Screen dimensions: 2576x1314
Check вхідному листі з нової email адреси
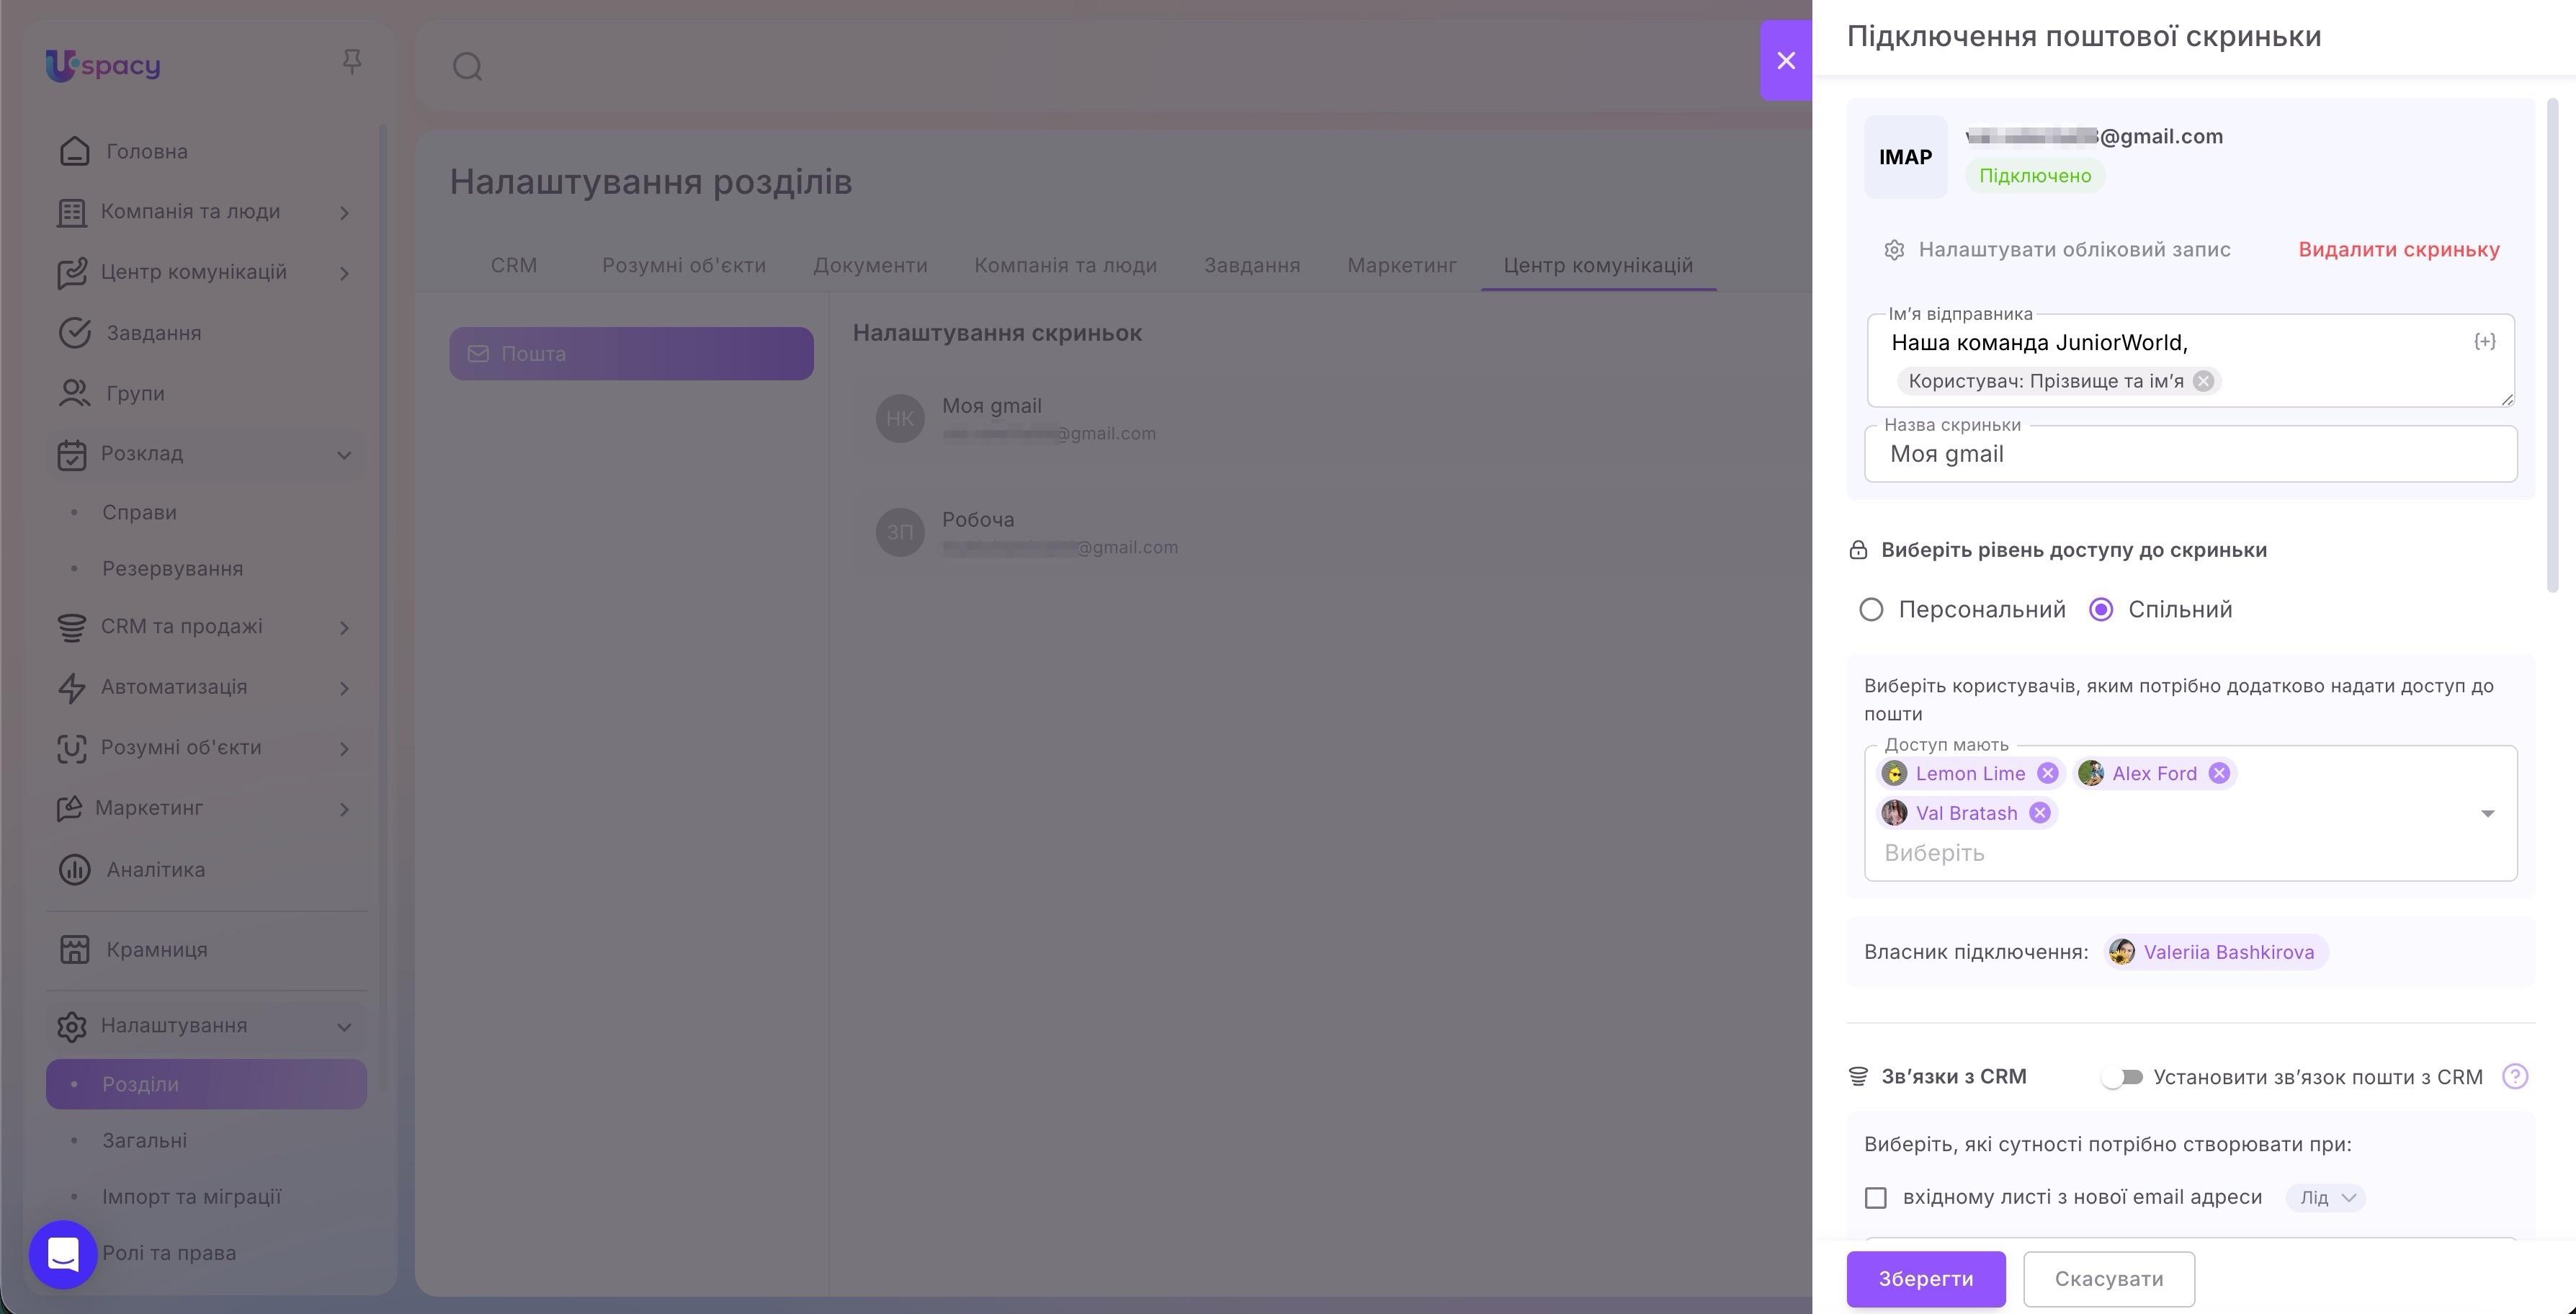(x=1876, y=1197)
